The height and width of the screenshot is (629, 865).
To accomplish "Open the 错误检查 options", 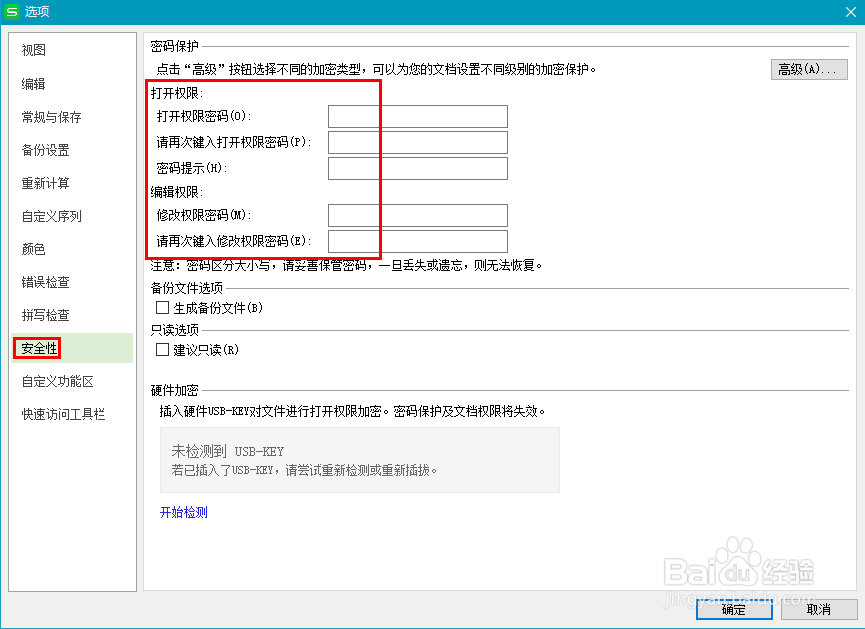I will coord(47,281).
